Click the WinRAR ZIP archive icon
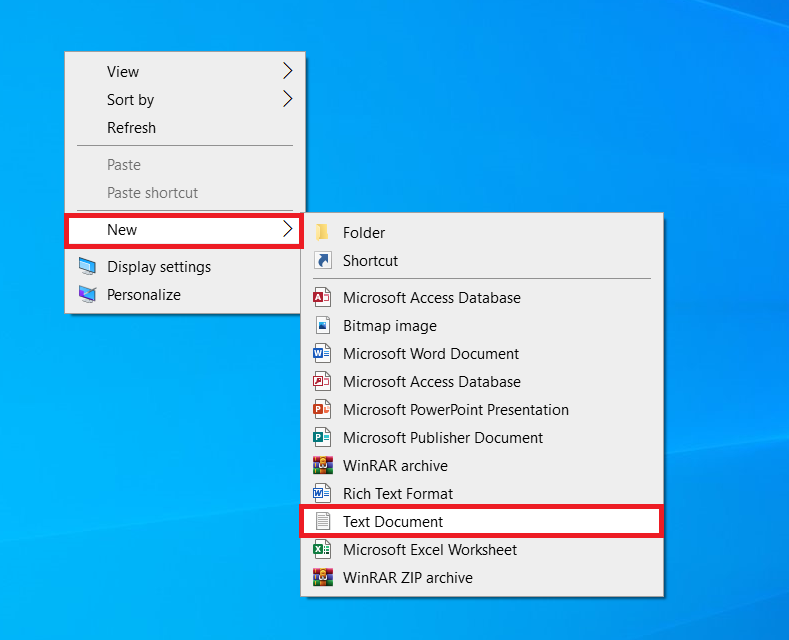 pos(322,577)
